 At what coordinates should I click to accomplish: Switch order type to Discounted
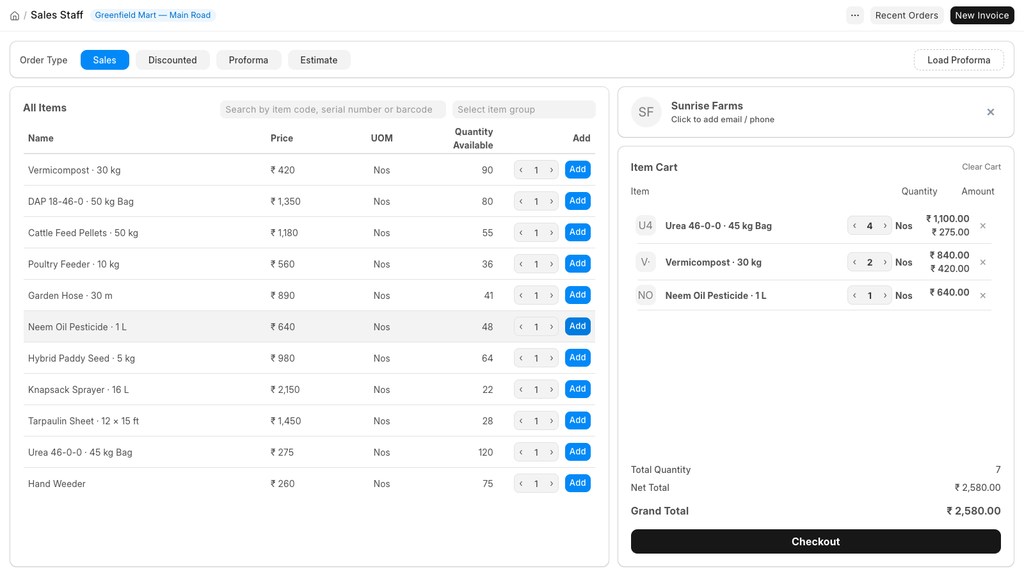click(172, 59)
